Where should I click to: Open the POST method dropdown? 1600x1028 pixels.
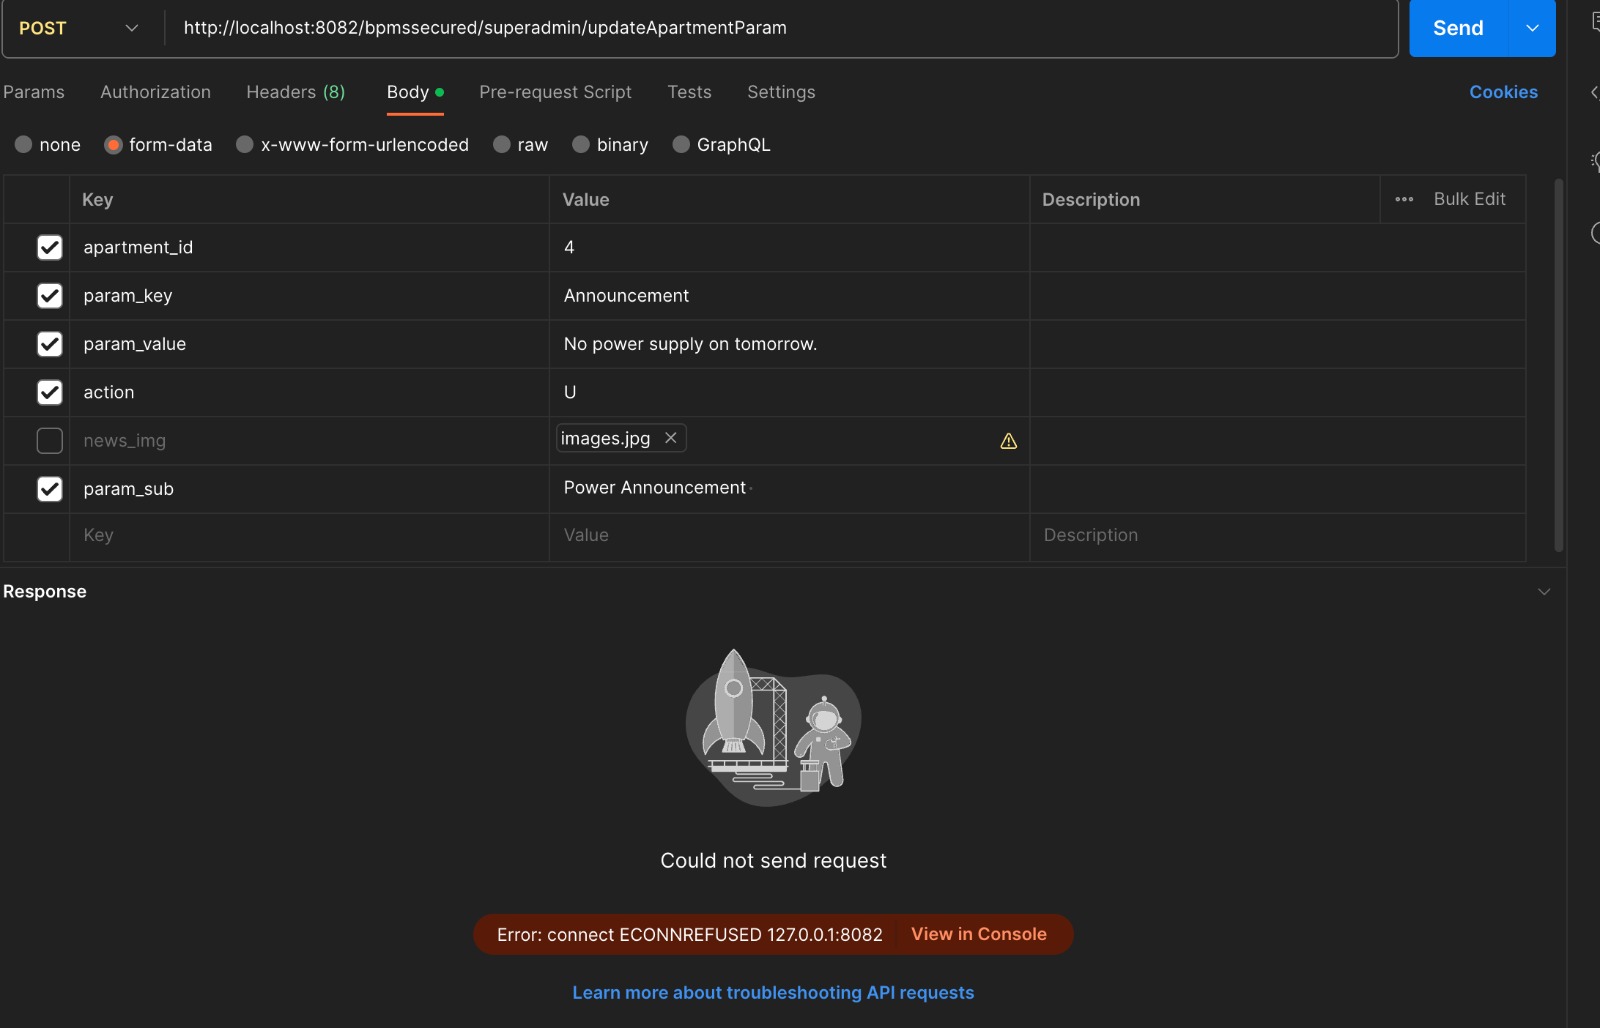coord(80,28)
